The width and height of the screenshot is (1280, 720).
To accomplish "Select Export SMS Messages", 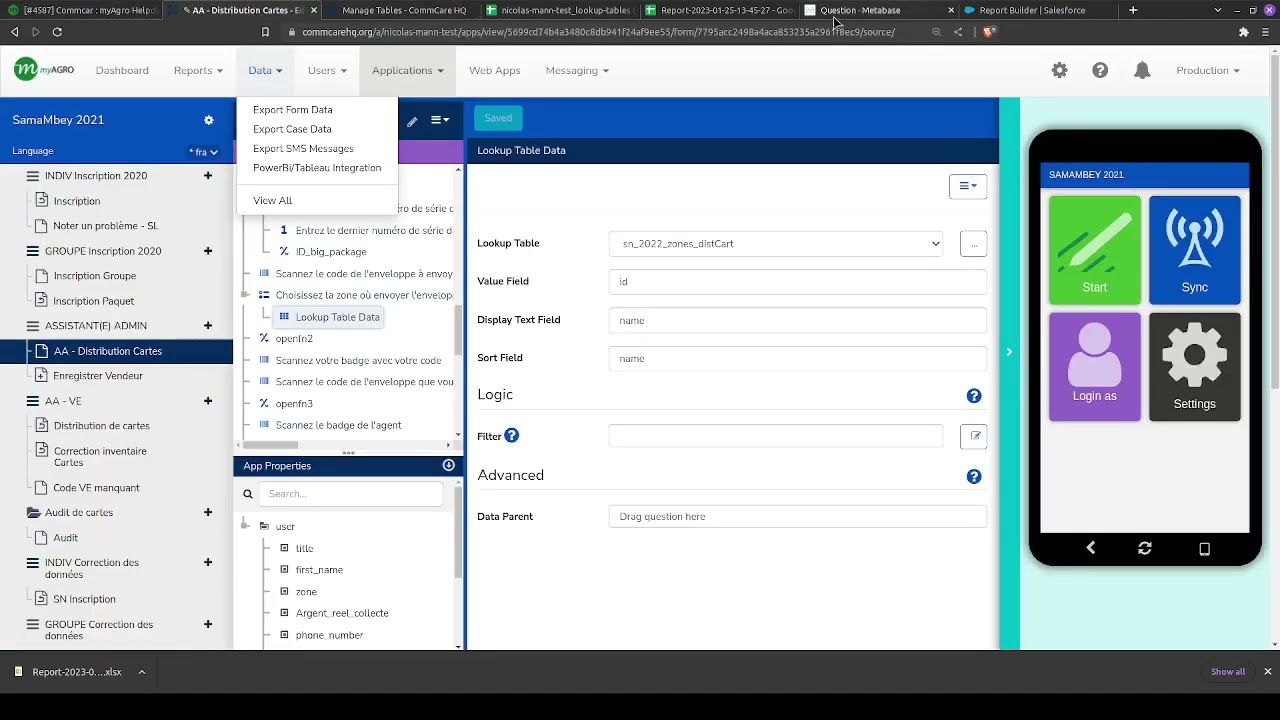I will pos(303,148).
